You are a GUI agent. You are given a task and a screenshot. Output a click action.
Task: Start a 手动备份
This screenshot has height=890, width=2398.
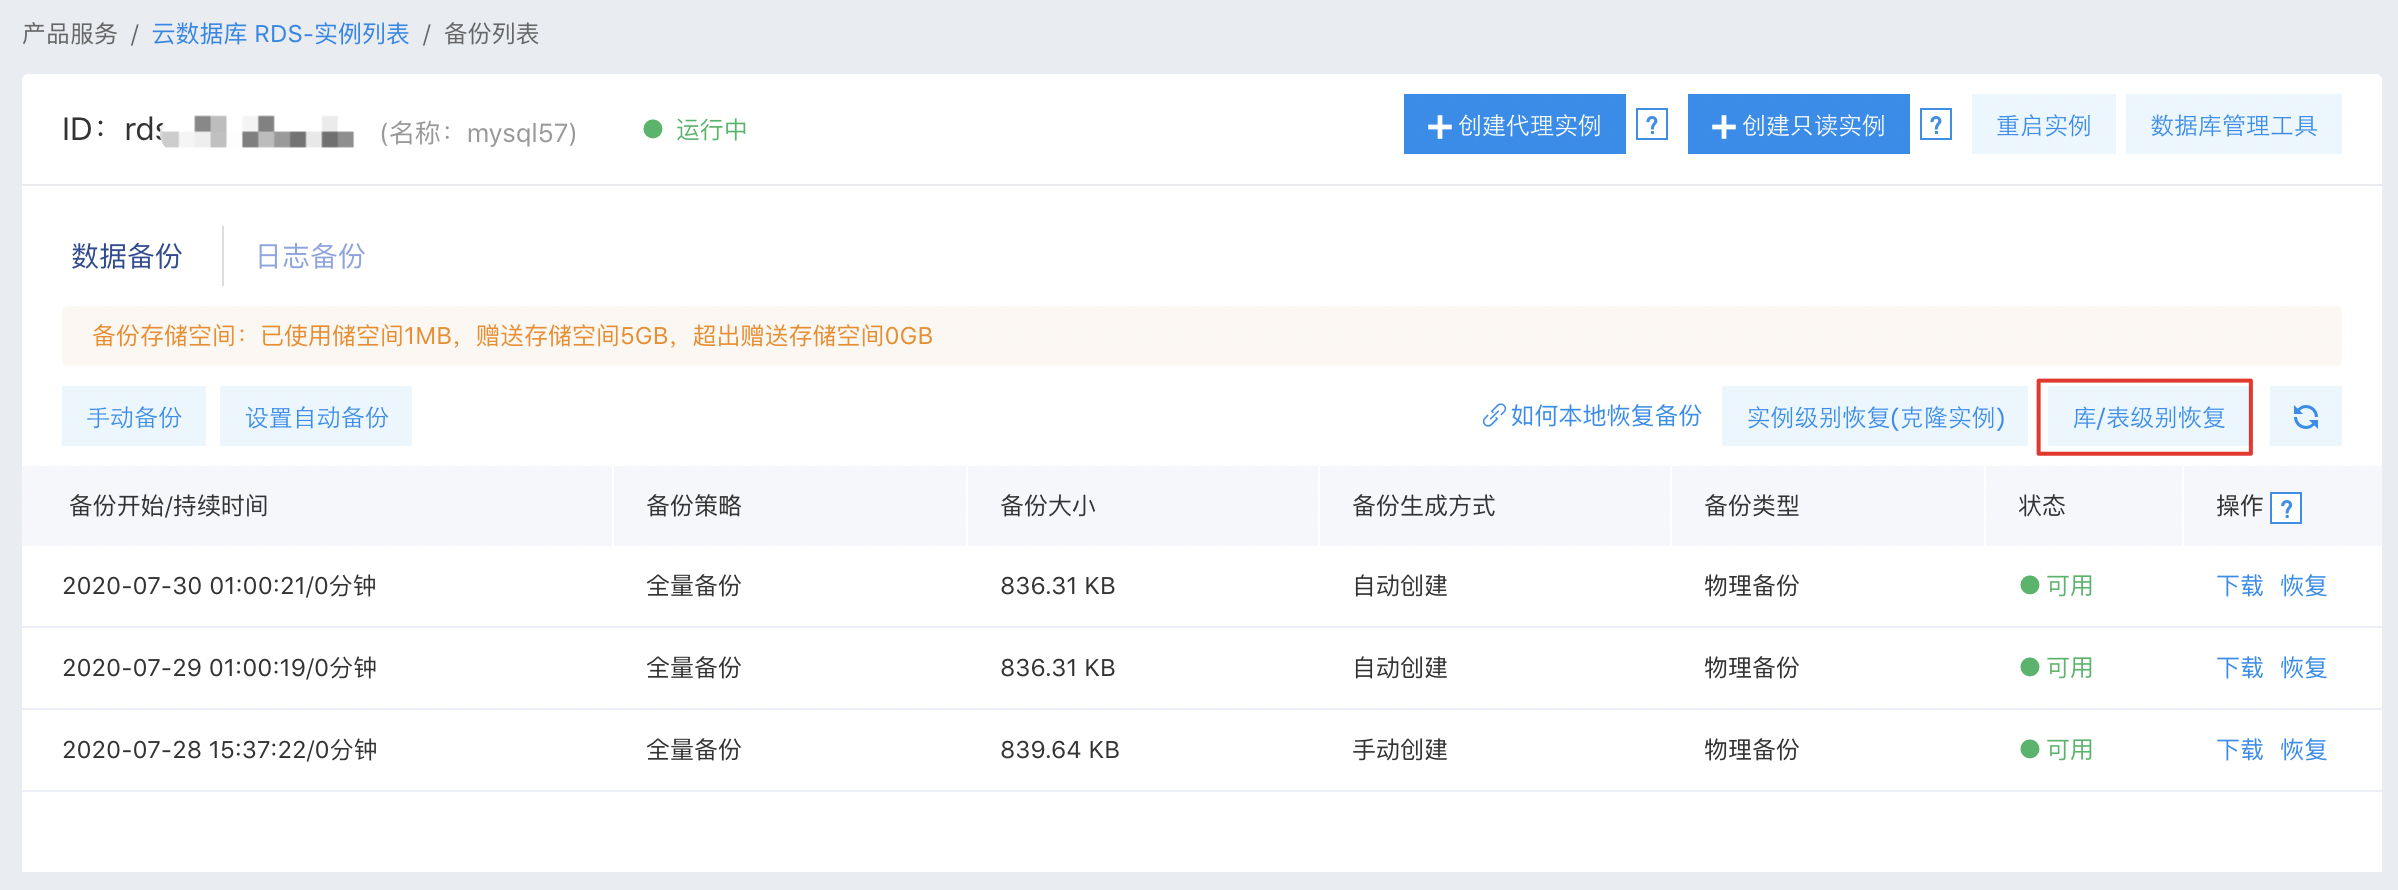[134, 416]
